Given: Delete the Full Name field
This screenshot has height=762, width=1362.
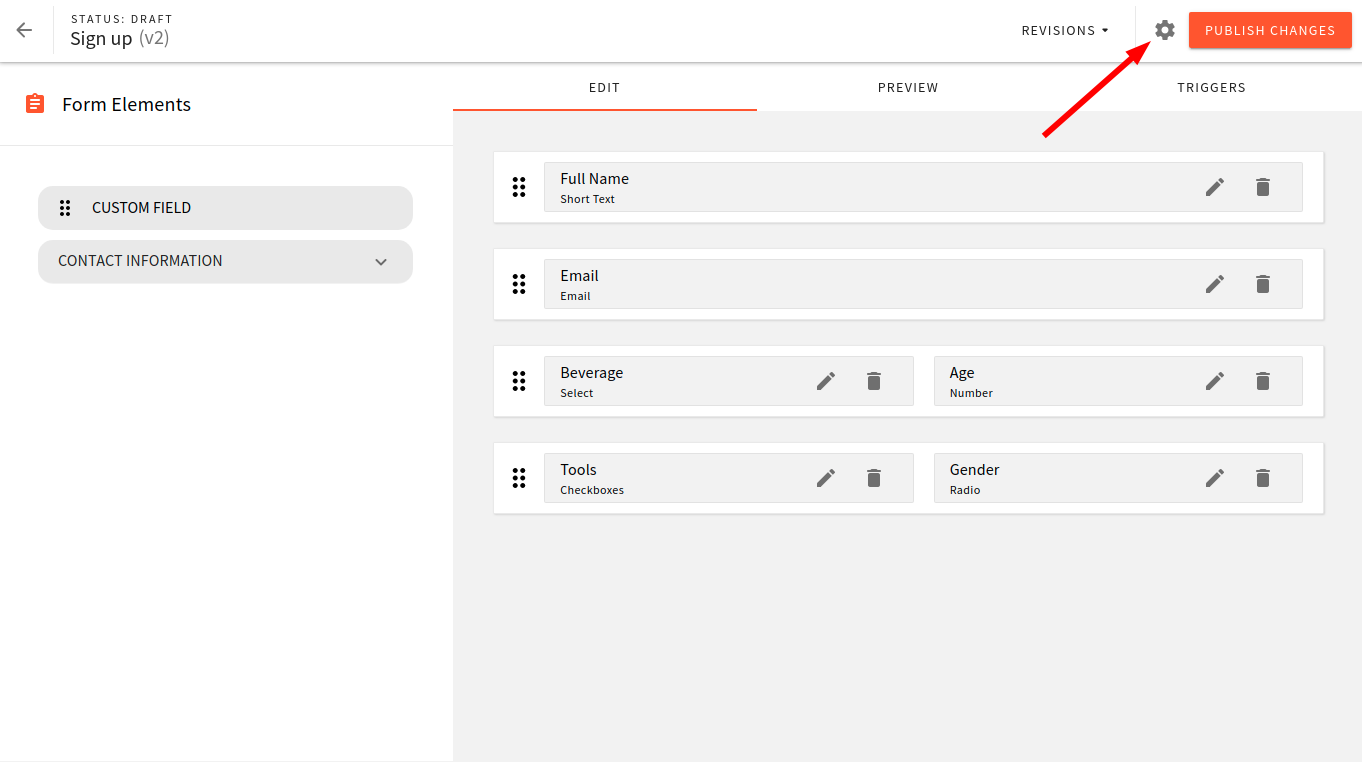Looking at the screenshot, I should coord(1262,187).
